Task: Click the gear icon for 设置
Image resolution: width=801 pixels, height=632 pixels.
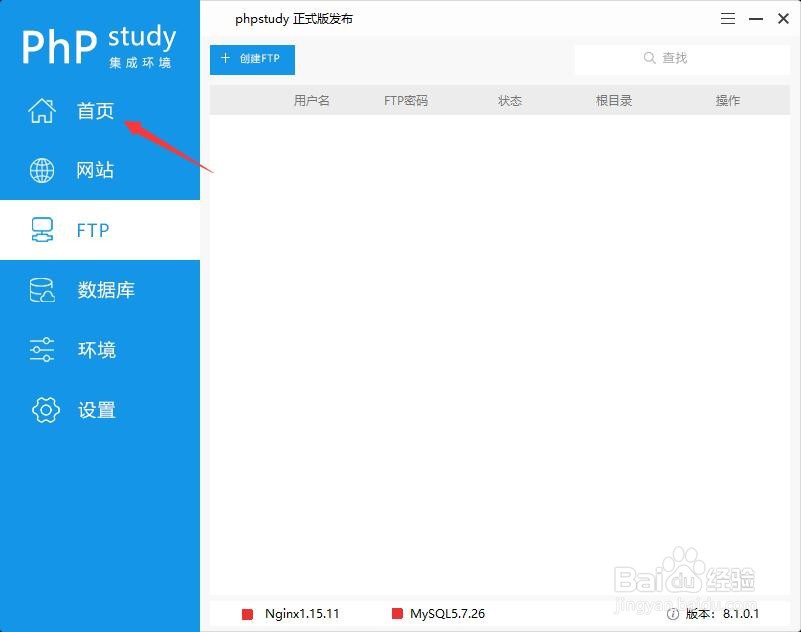Action: point(45,410)
